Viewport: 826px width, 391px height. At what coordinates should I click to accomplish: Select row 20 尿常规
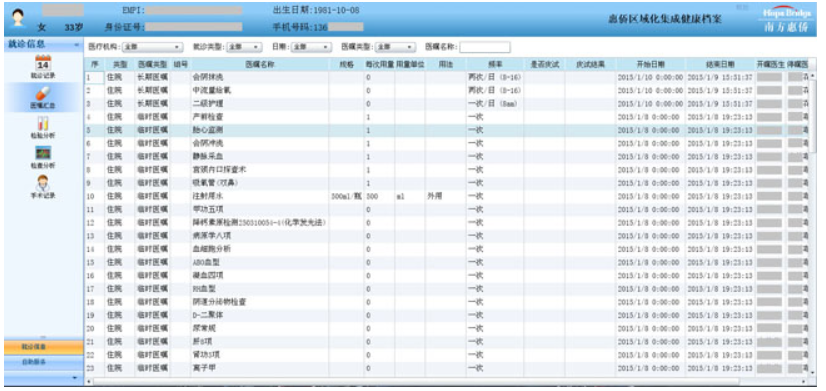pyautogui.click(x=447, y=328)
